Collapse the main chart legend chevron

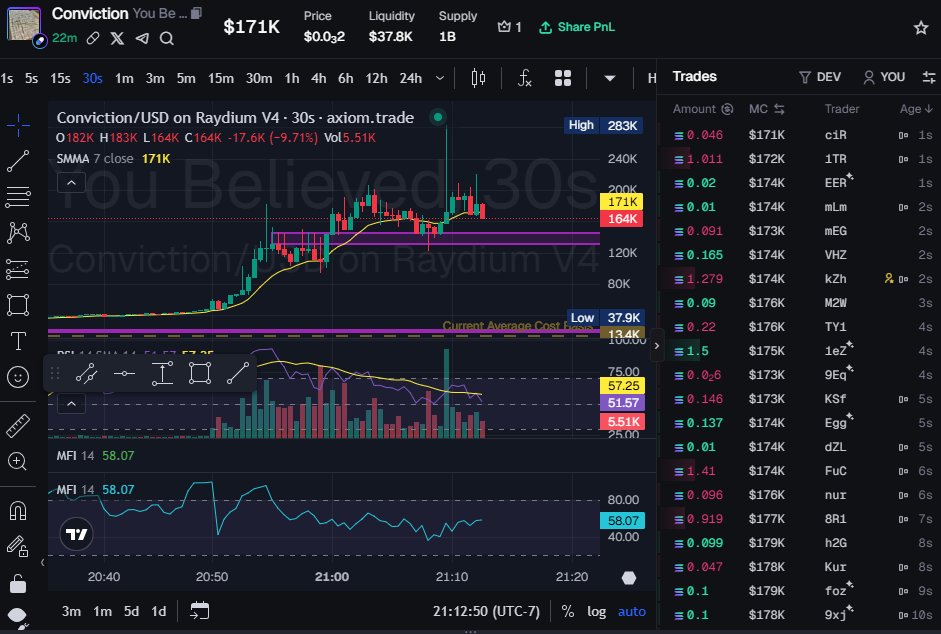71,183
